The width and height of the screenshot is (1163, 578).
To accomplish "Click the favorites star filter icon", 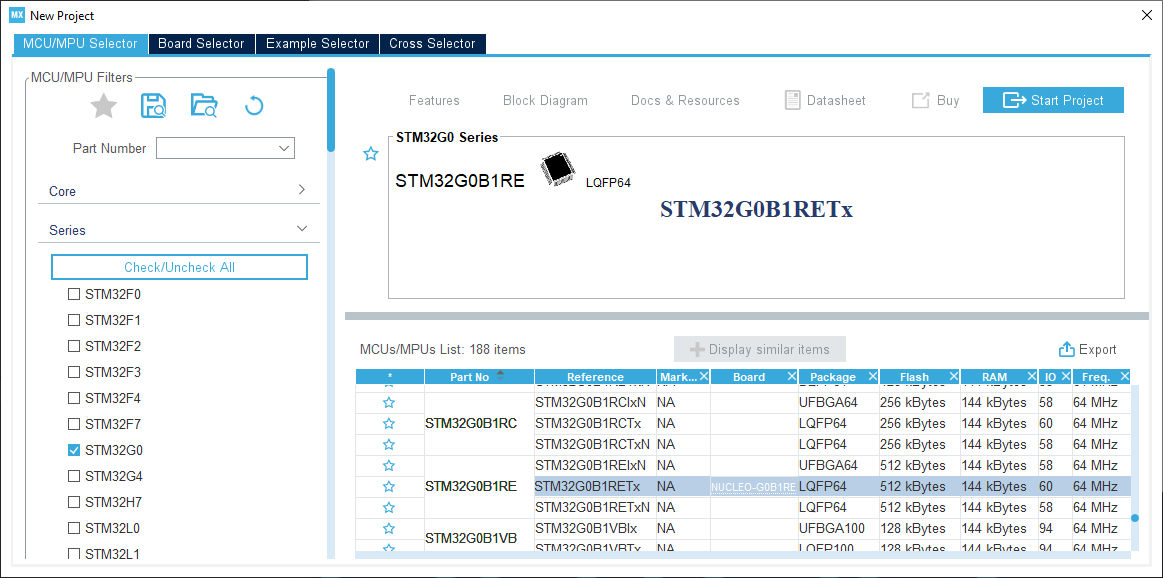I will (x=104, y=106).
